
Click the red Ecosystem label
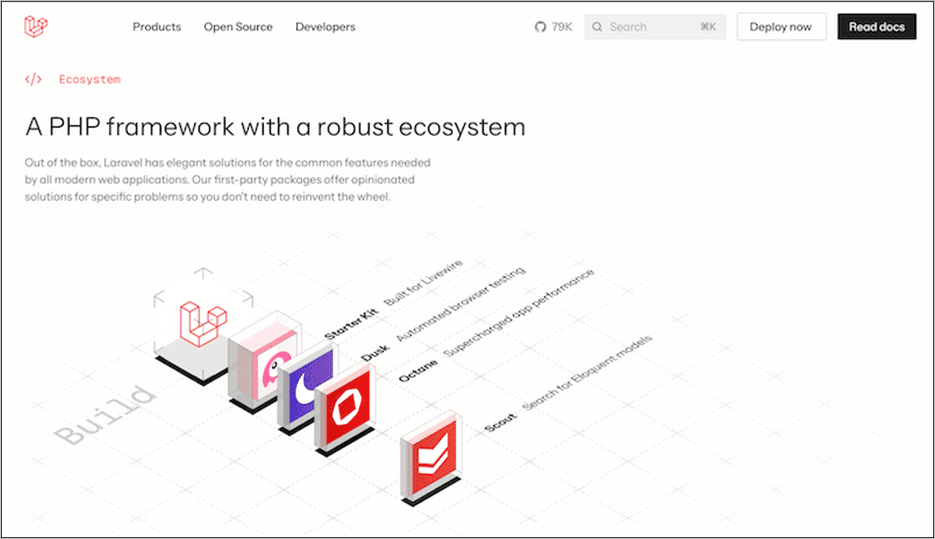[x=89, y=79]
